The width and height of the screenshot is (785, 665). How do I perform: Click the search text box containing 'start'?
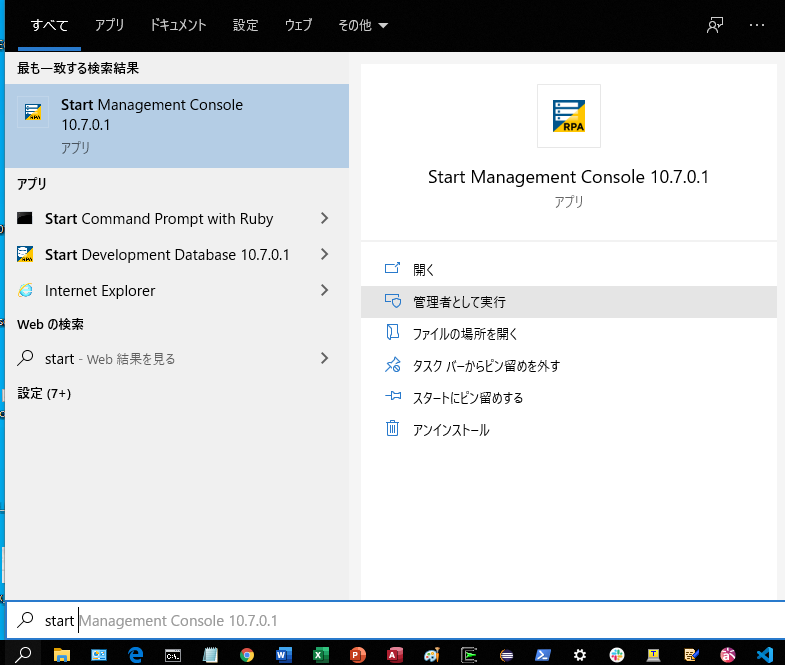pyautogui.click(x=396, y=620)
